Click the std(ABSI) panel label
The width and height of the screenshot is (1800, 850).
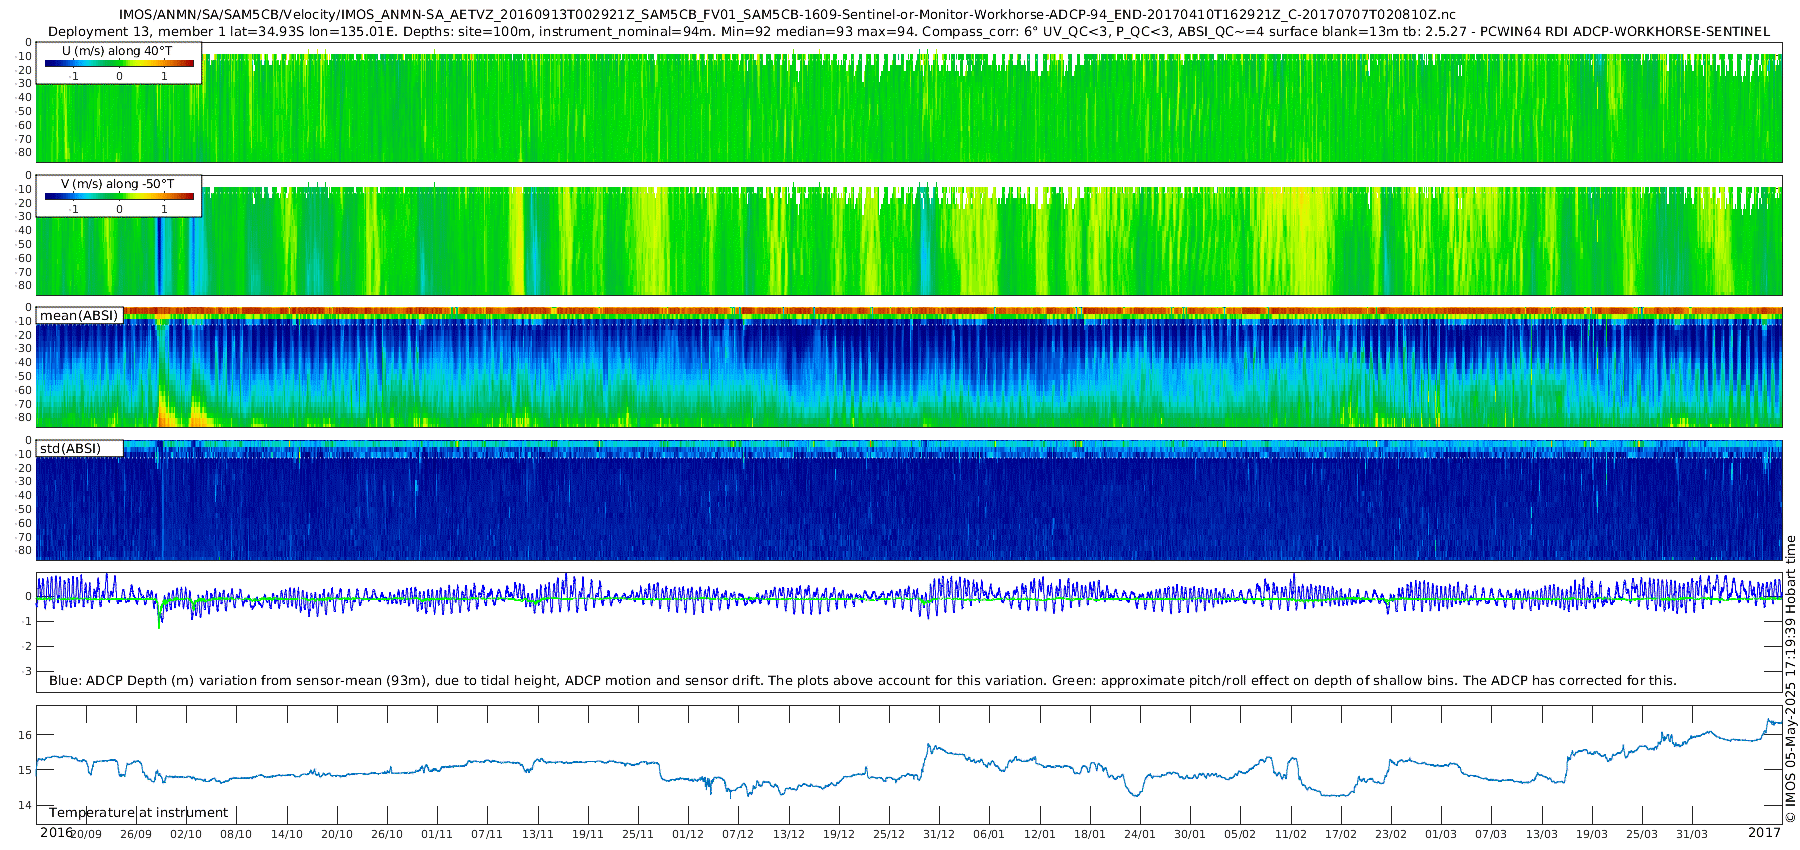click(x=70, y=448)
